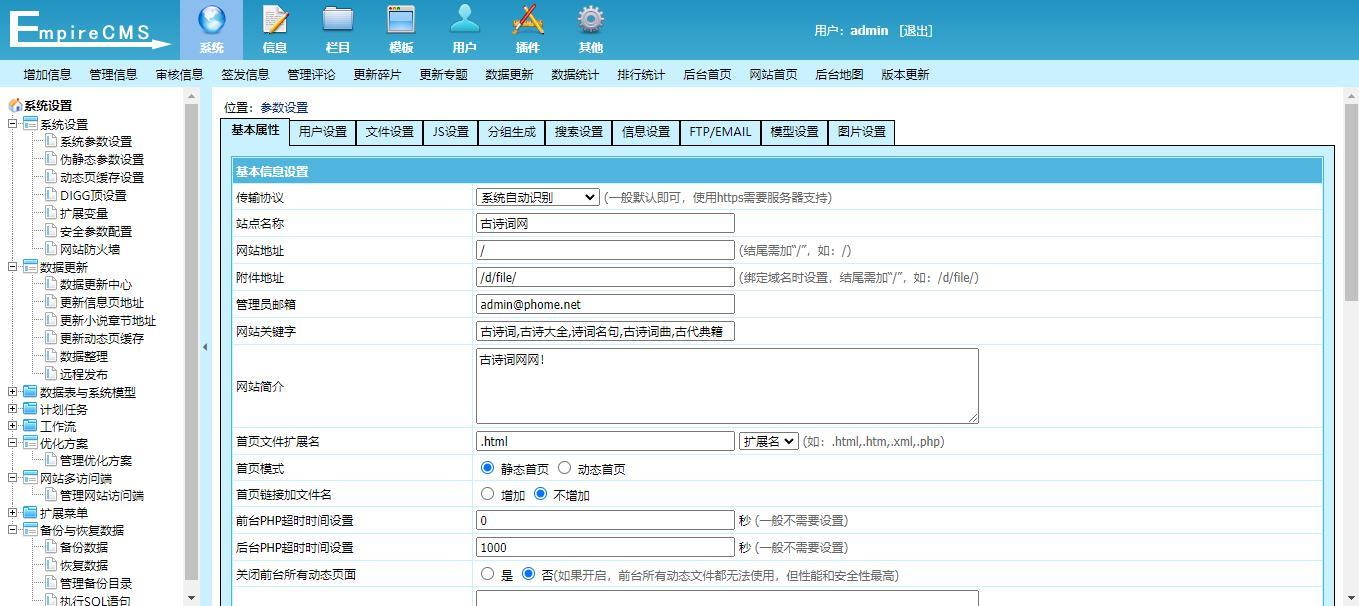
Task: Switch to the FTP/EMAIL tab
Action: pos(720,132)
